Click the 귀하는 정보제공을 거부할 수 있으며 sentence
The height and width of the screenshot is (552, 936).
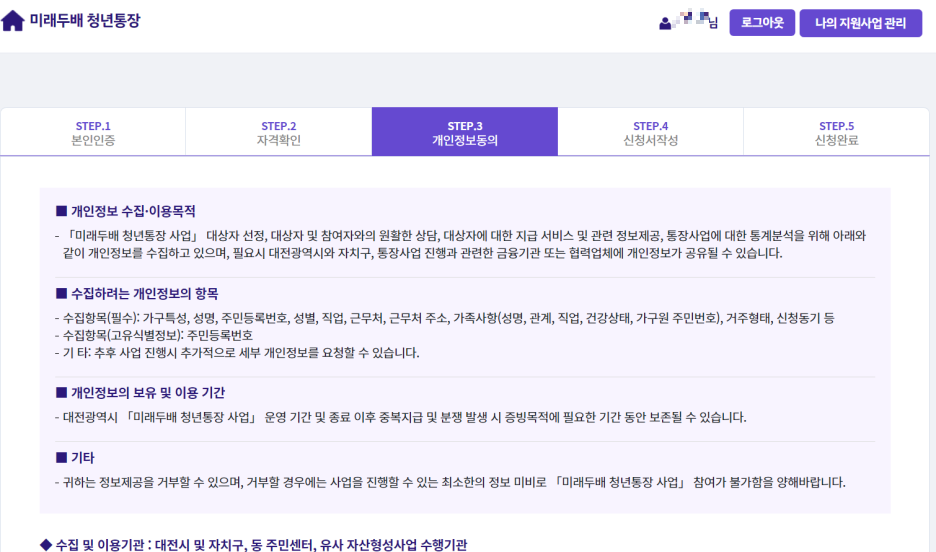point(450,482)
